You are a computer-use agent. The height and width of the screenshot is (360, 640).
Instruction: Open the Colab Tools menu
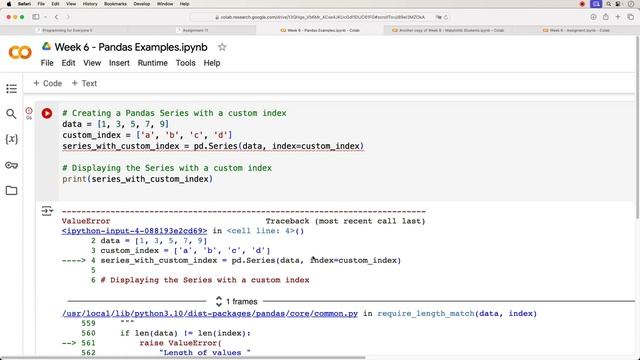186,63
